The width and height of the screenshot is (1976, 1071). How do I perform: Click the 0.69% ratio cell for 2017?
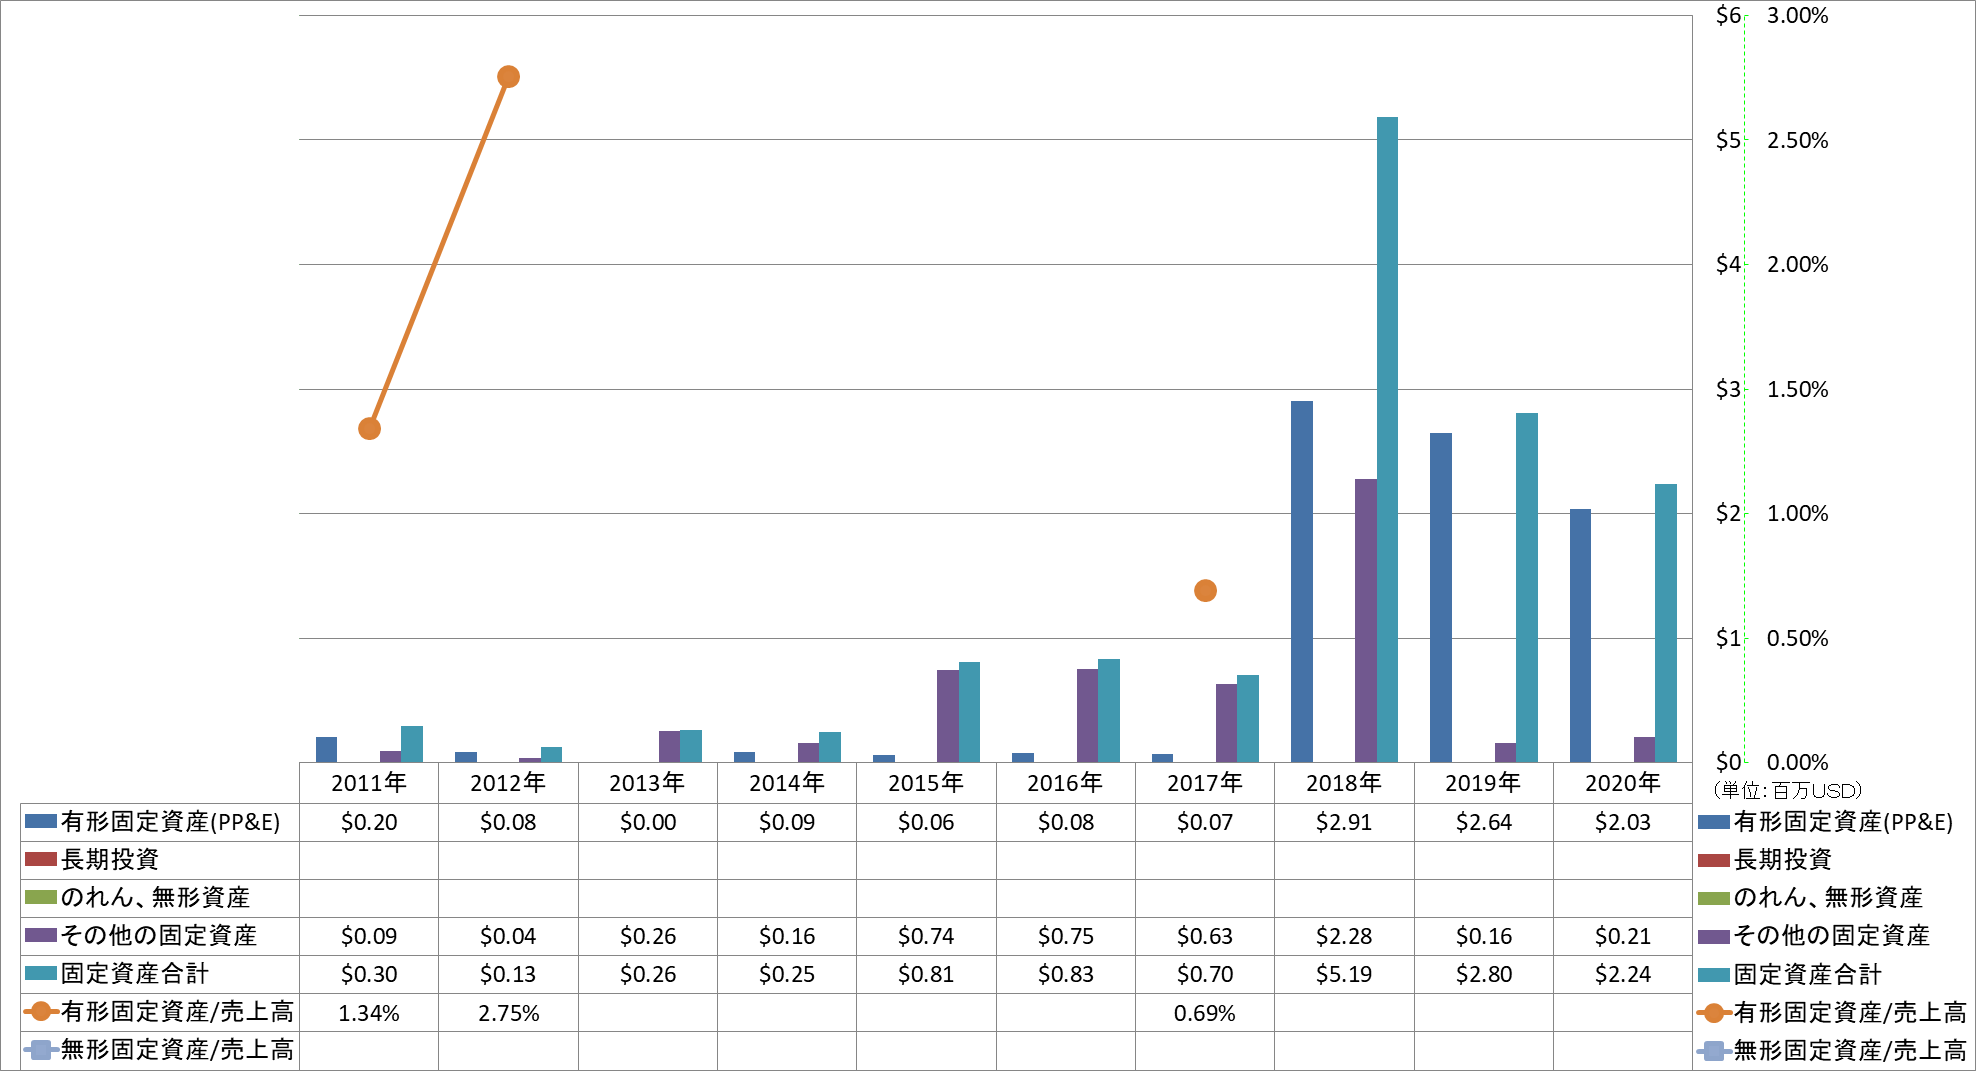coord(1205,1013)
